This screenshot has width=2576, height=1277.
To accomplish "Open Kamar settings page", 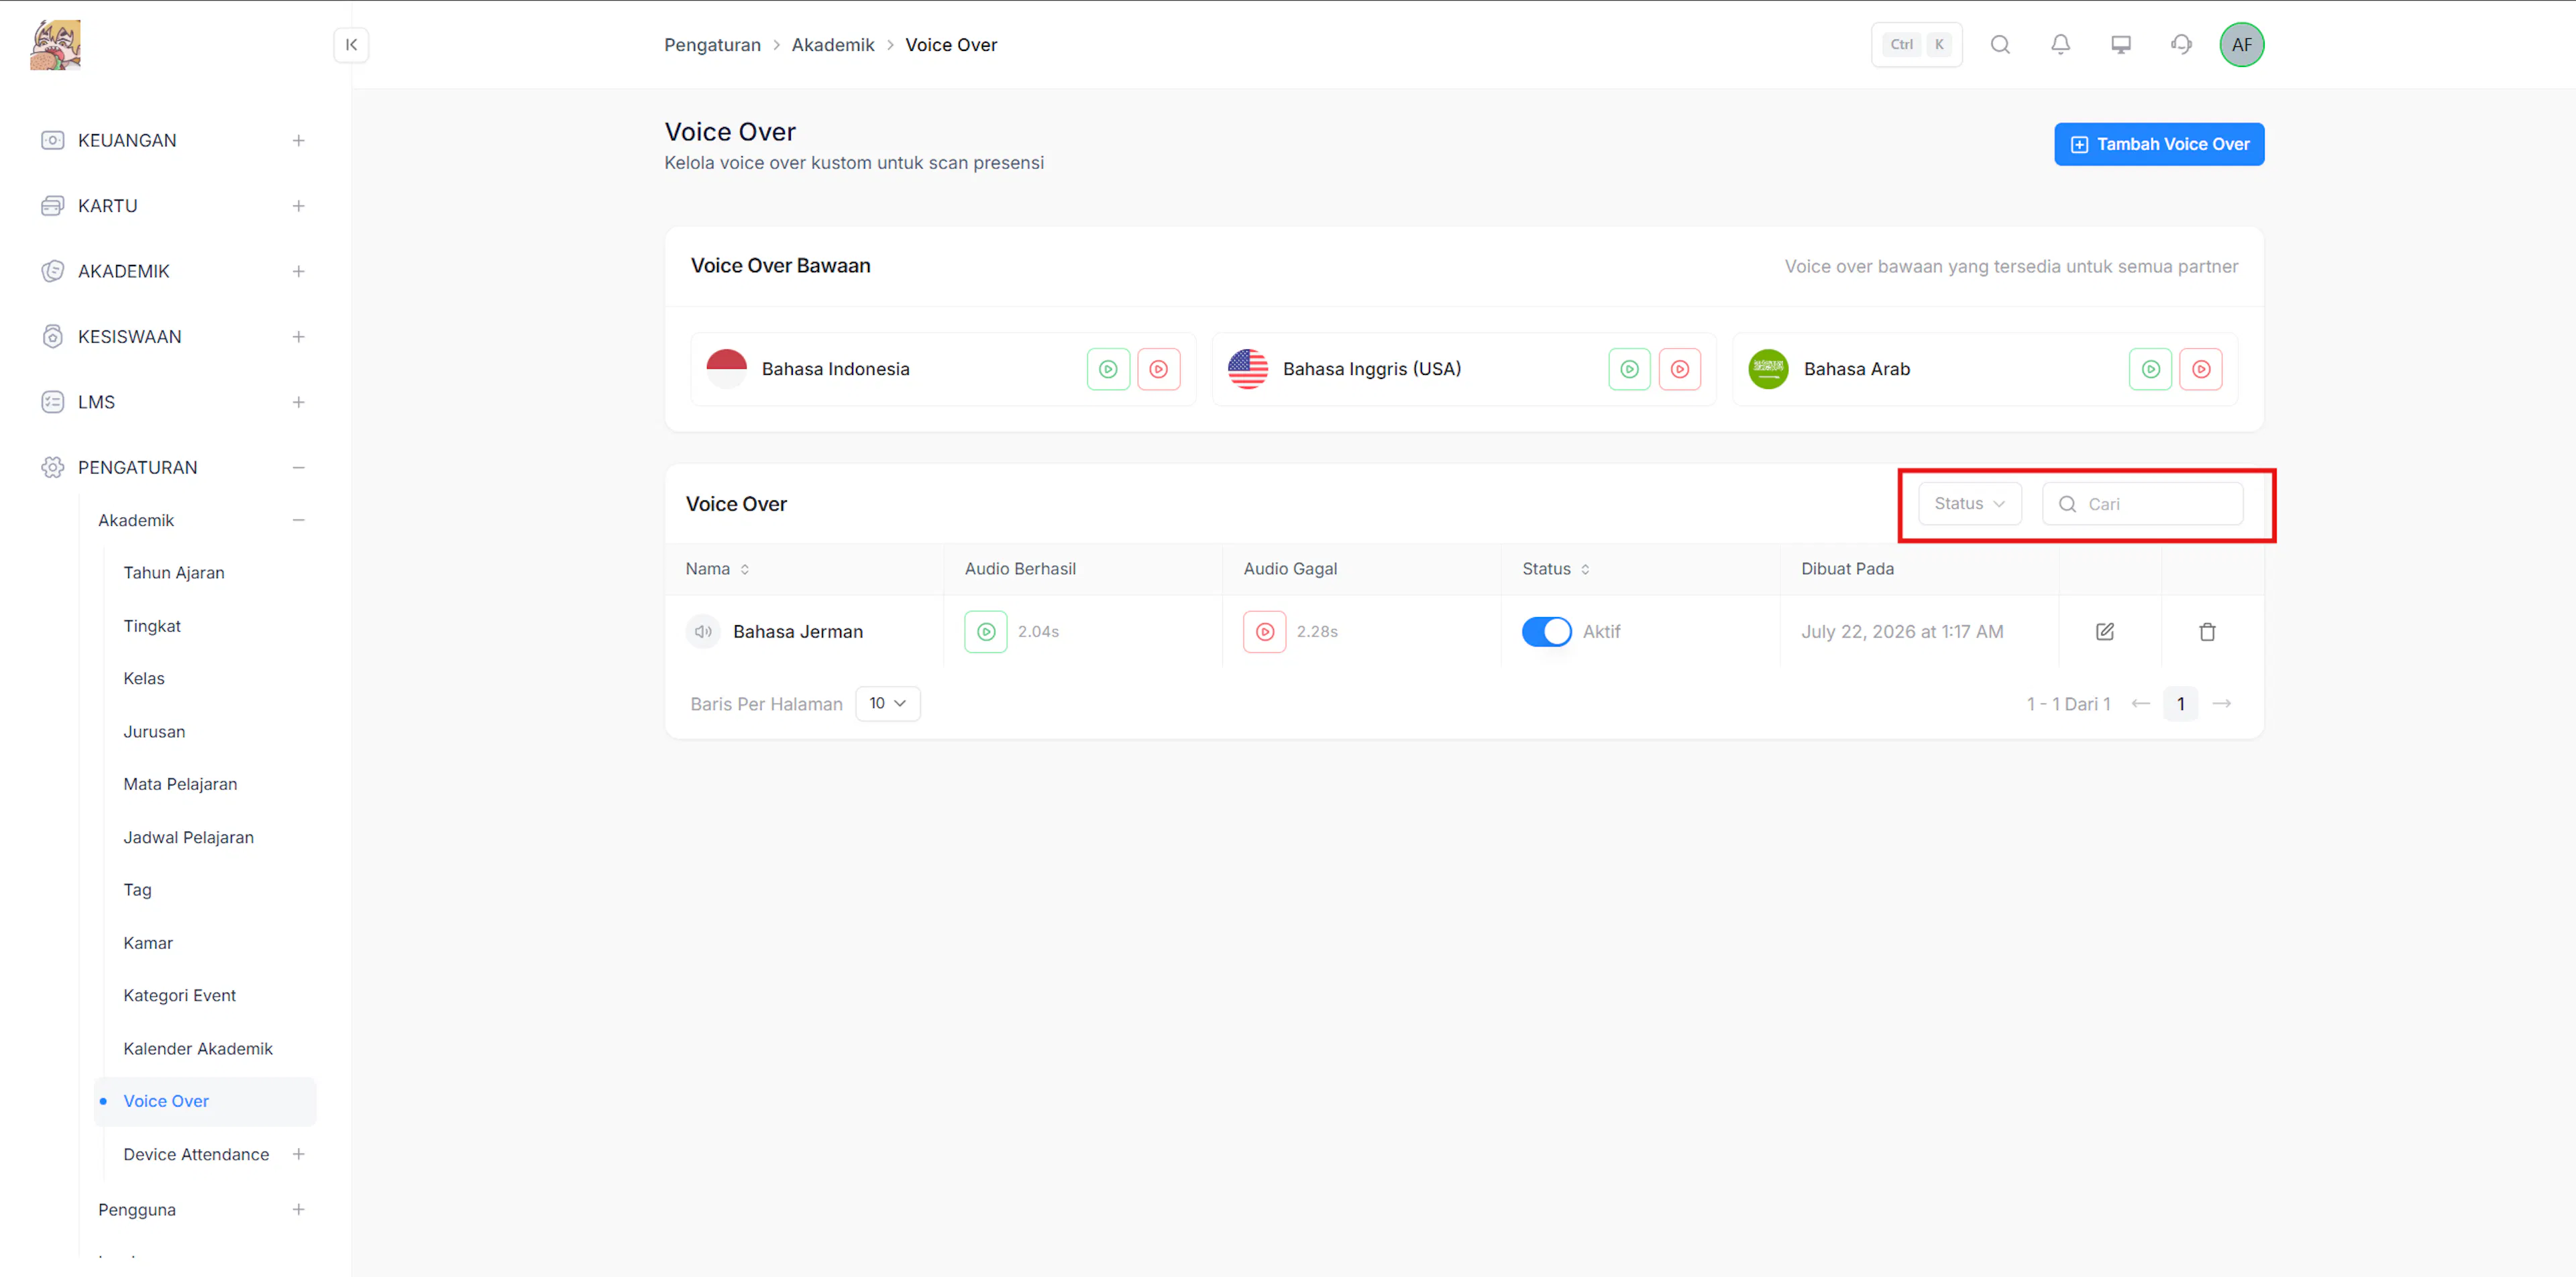I will point(148,943).
